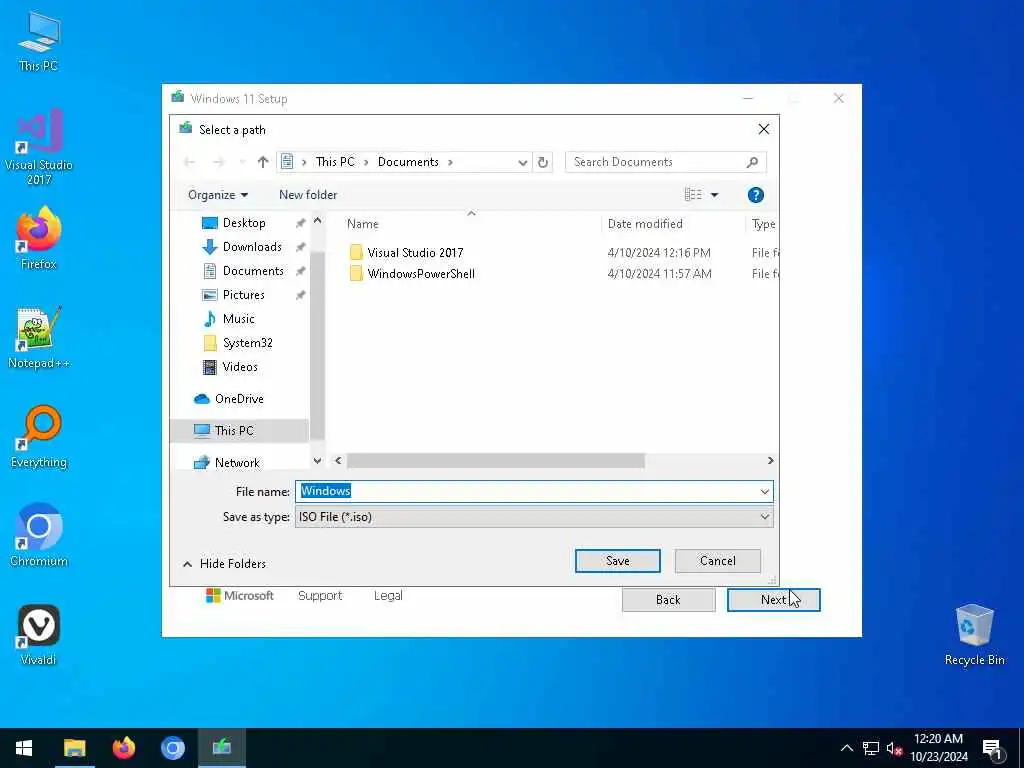Open Firefox from the taskbar

pyautogui.click(x=123, y=748)
